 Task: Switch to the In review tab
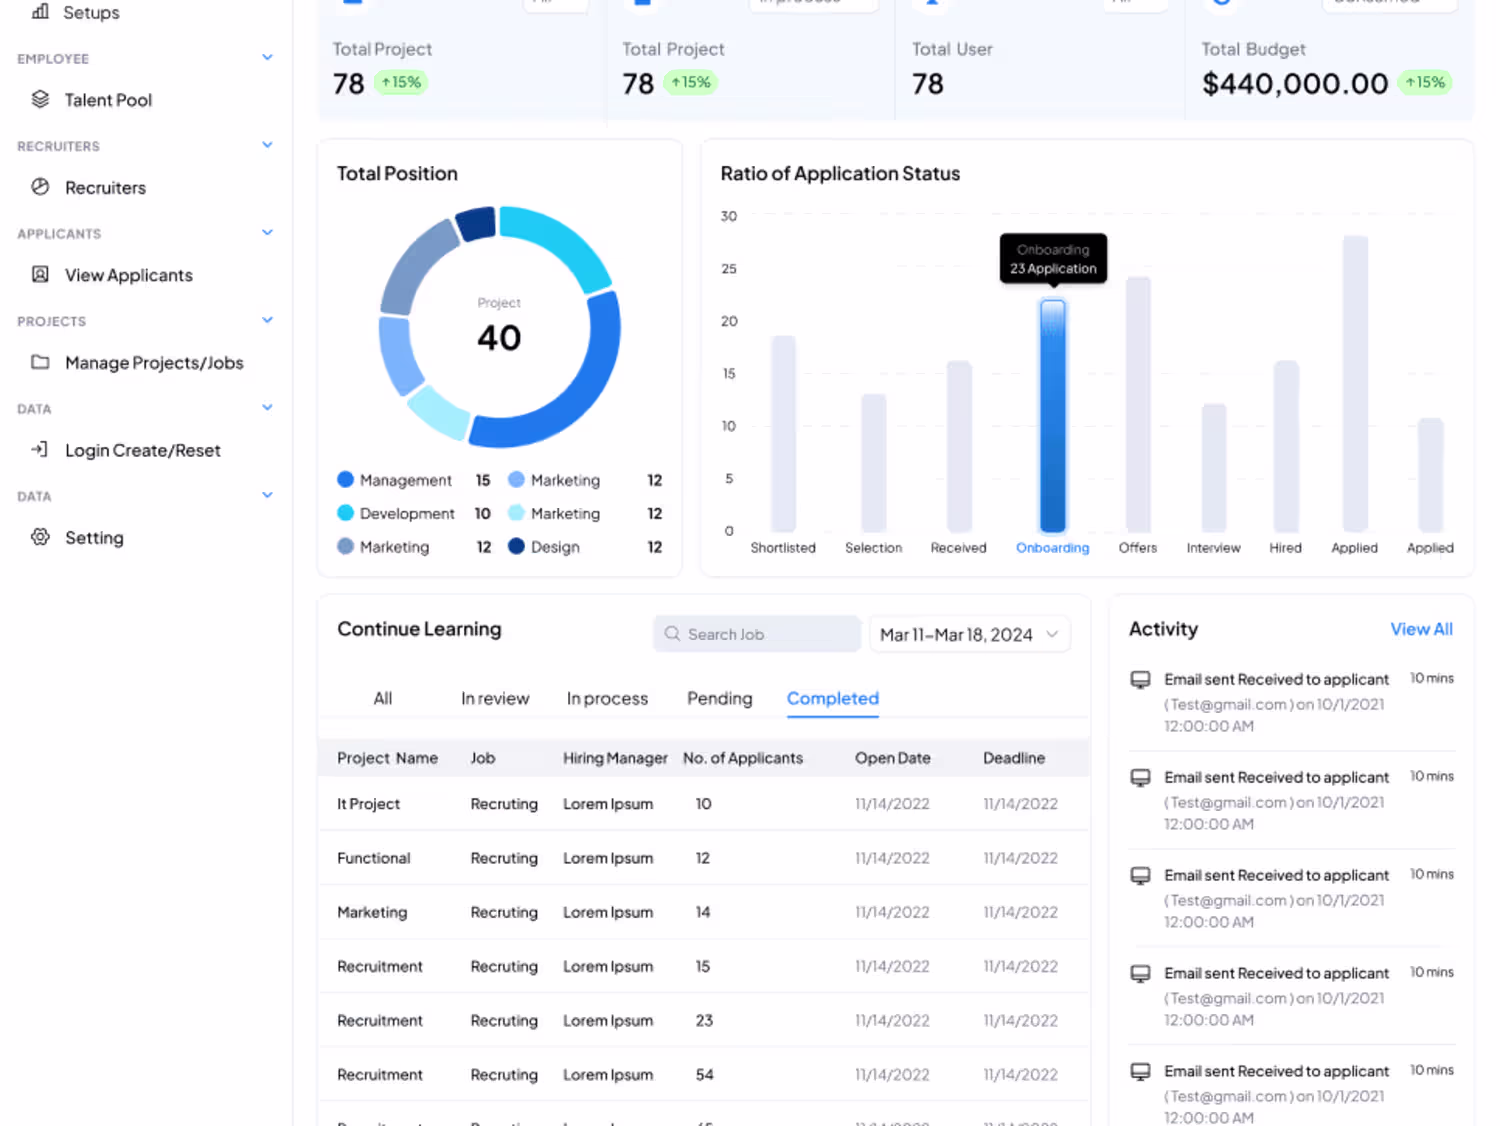[x=495, y=698]
